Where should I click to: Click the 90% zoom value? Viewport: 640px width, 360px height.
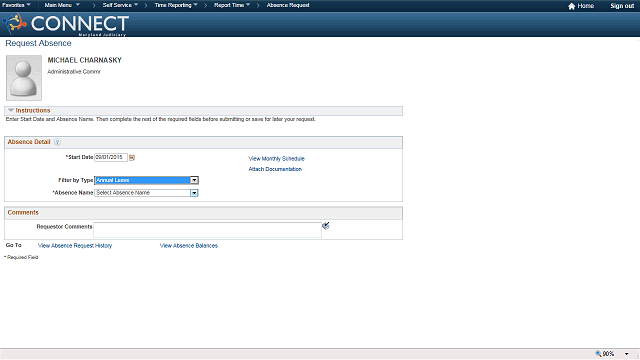coord(608,353)
